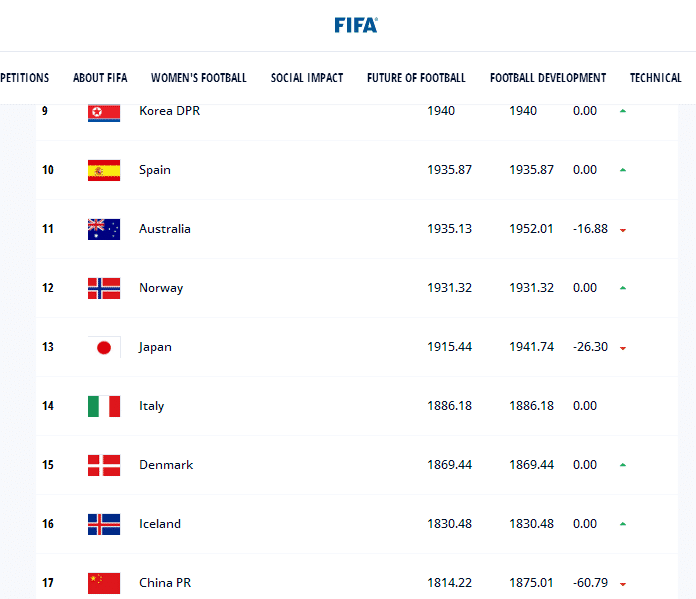Click the Australia flag icon
This screenshot has width=696, height=599.
[104, 229]
